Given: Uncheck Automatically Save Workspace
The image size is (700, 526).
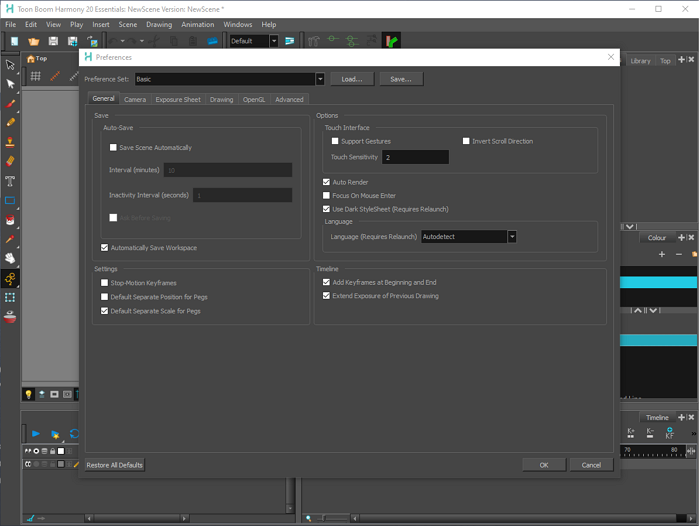Looking at the screenshot, I should [x=104, y=247].
